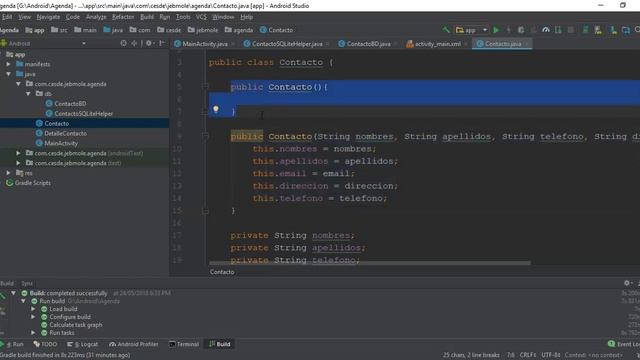Close the ContactoSQLiteHelper.java tab

[x=328, y=44]
